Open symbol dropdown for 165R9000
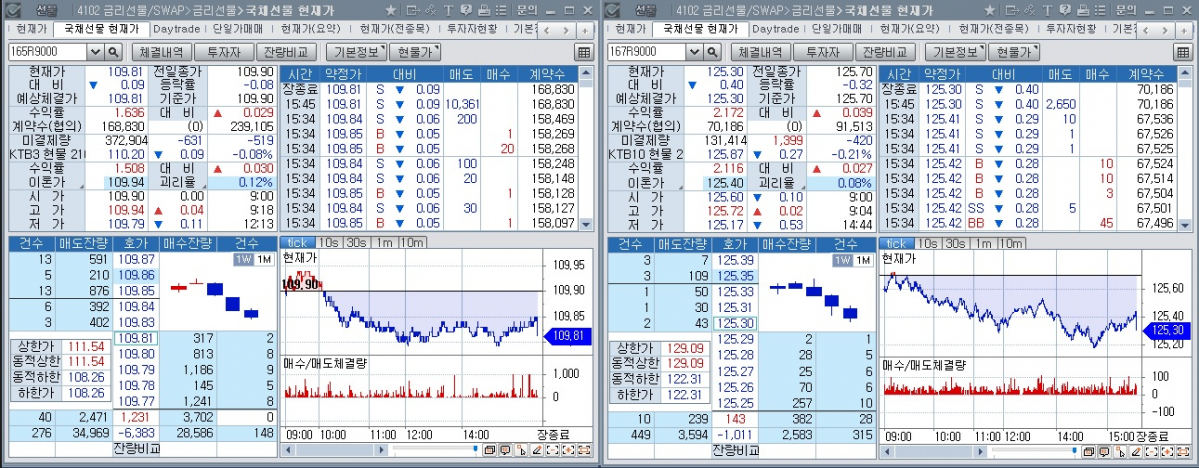1199x468 pixels. (x=96, y=52)
